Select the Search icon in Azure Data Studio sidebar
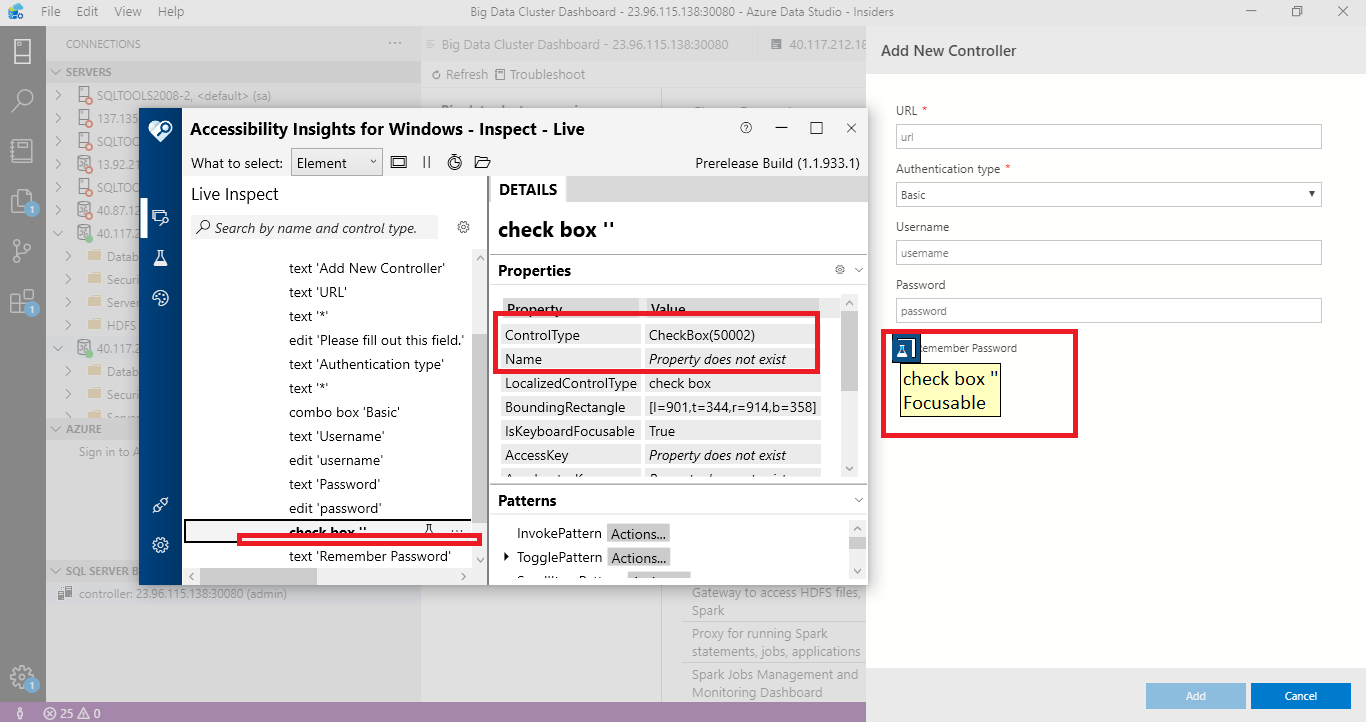Screen dimensions: 1366x722 point(23,100)
